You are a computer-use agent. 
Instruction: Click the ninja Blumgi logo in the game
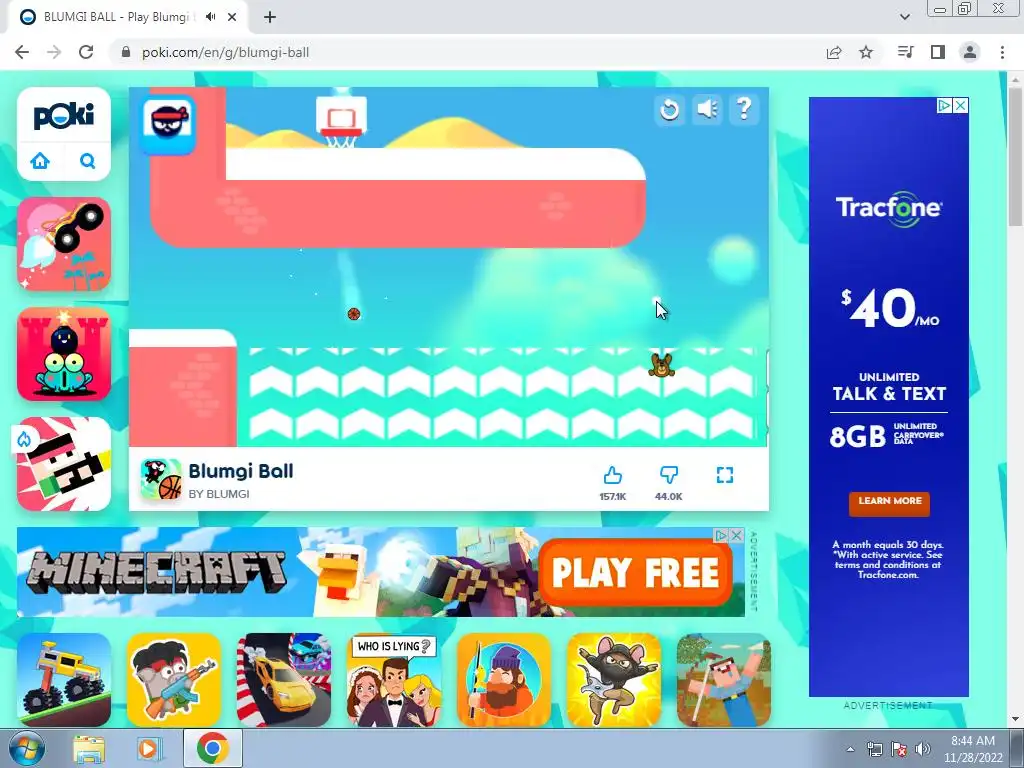[x=169, y=124]
